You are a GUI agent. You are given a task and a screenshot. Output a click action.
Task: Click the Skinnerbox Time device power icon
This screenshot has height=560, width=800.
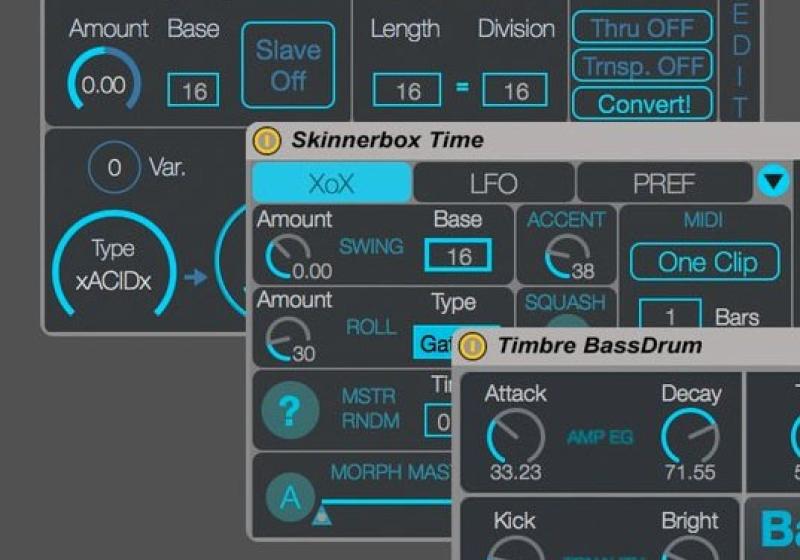pos(267,140)
